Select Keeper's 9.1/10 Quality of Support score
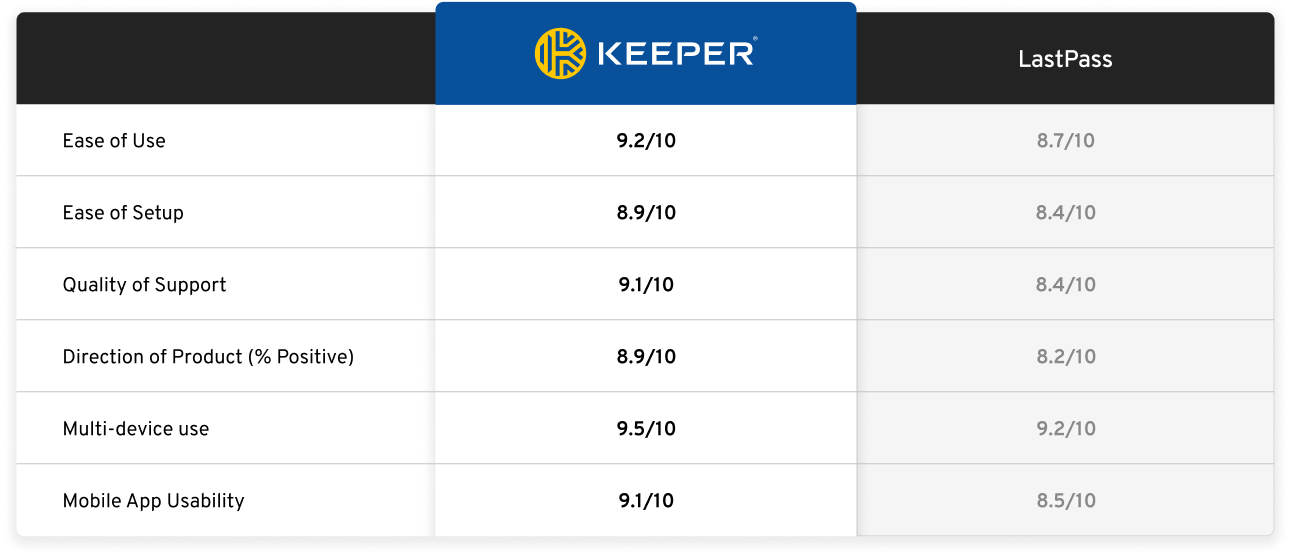Viewport: 1291px width, 557px height. click(x=646, y=285)
